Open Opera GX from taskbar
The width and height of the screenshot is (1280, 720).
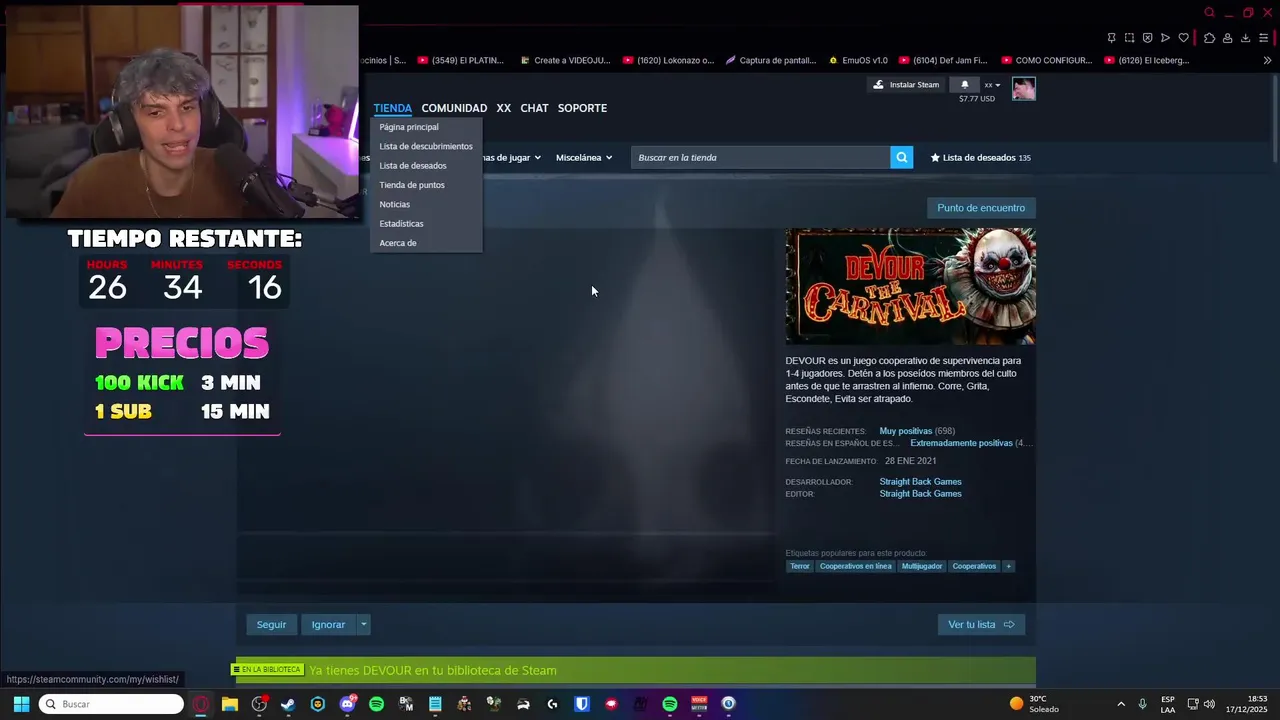201,704
